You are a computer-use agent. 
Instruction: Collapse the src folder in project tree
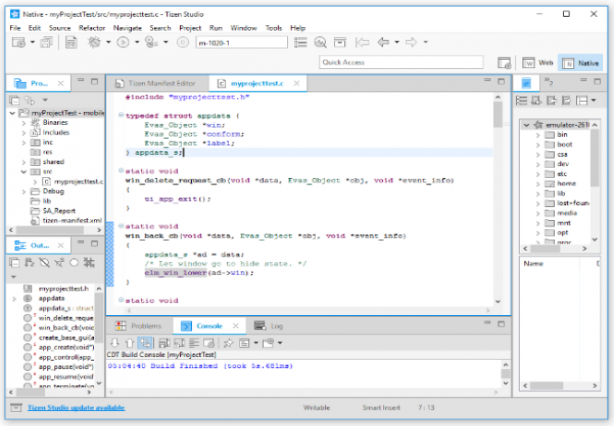pos(22,171)
